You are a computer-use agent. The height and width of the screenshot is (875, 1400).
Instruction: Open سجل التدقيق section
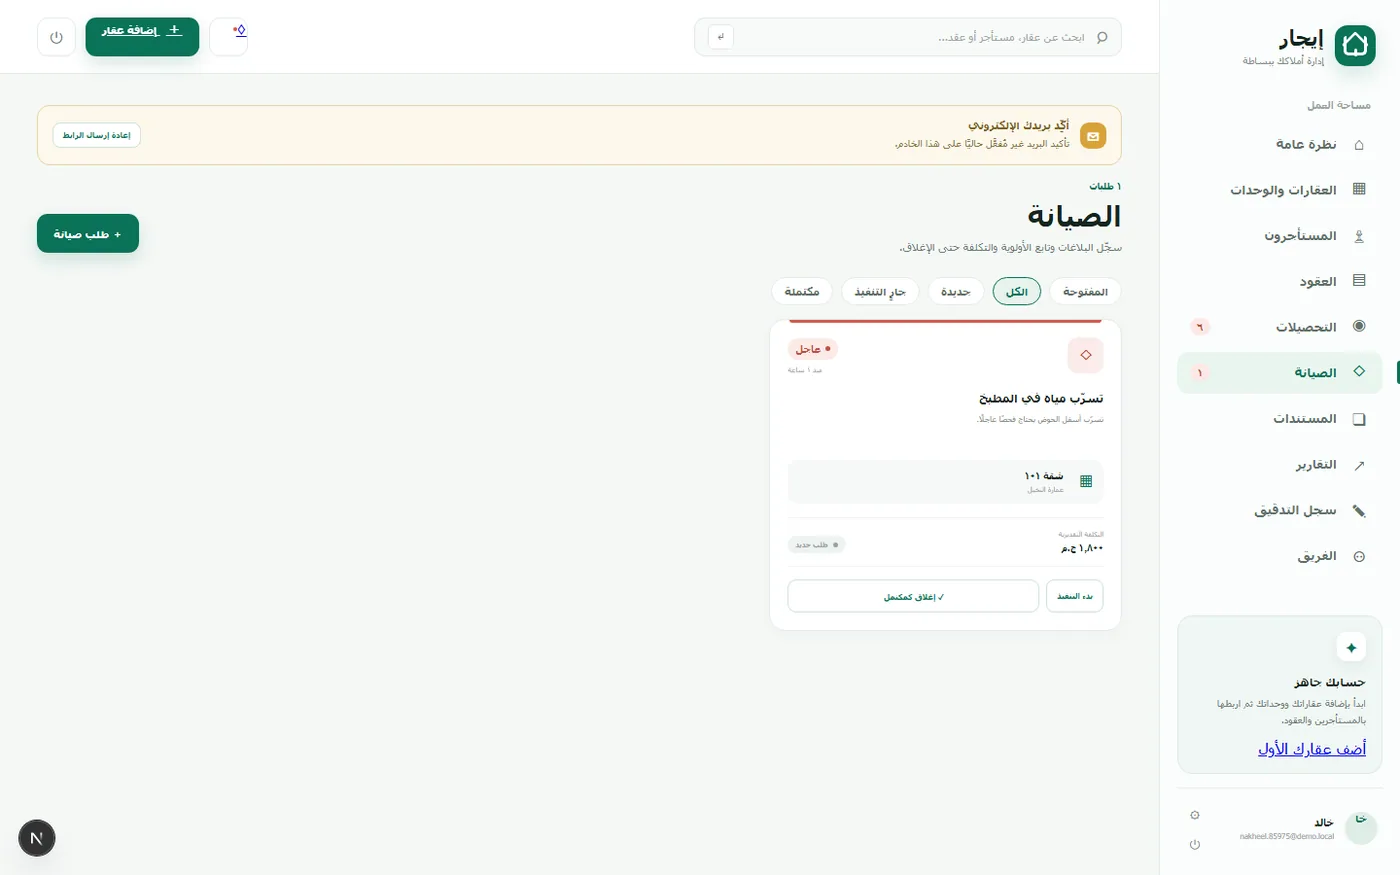pyautogui.click(x=1280, y=511)
